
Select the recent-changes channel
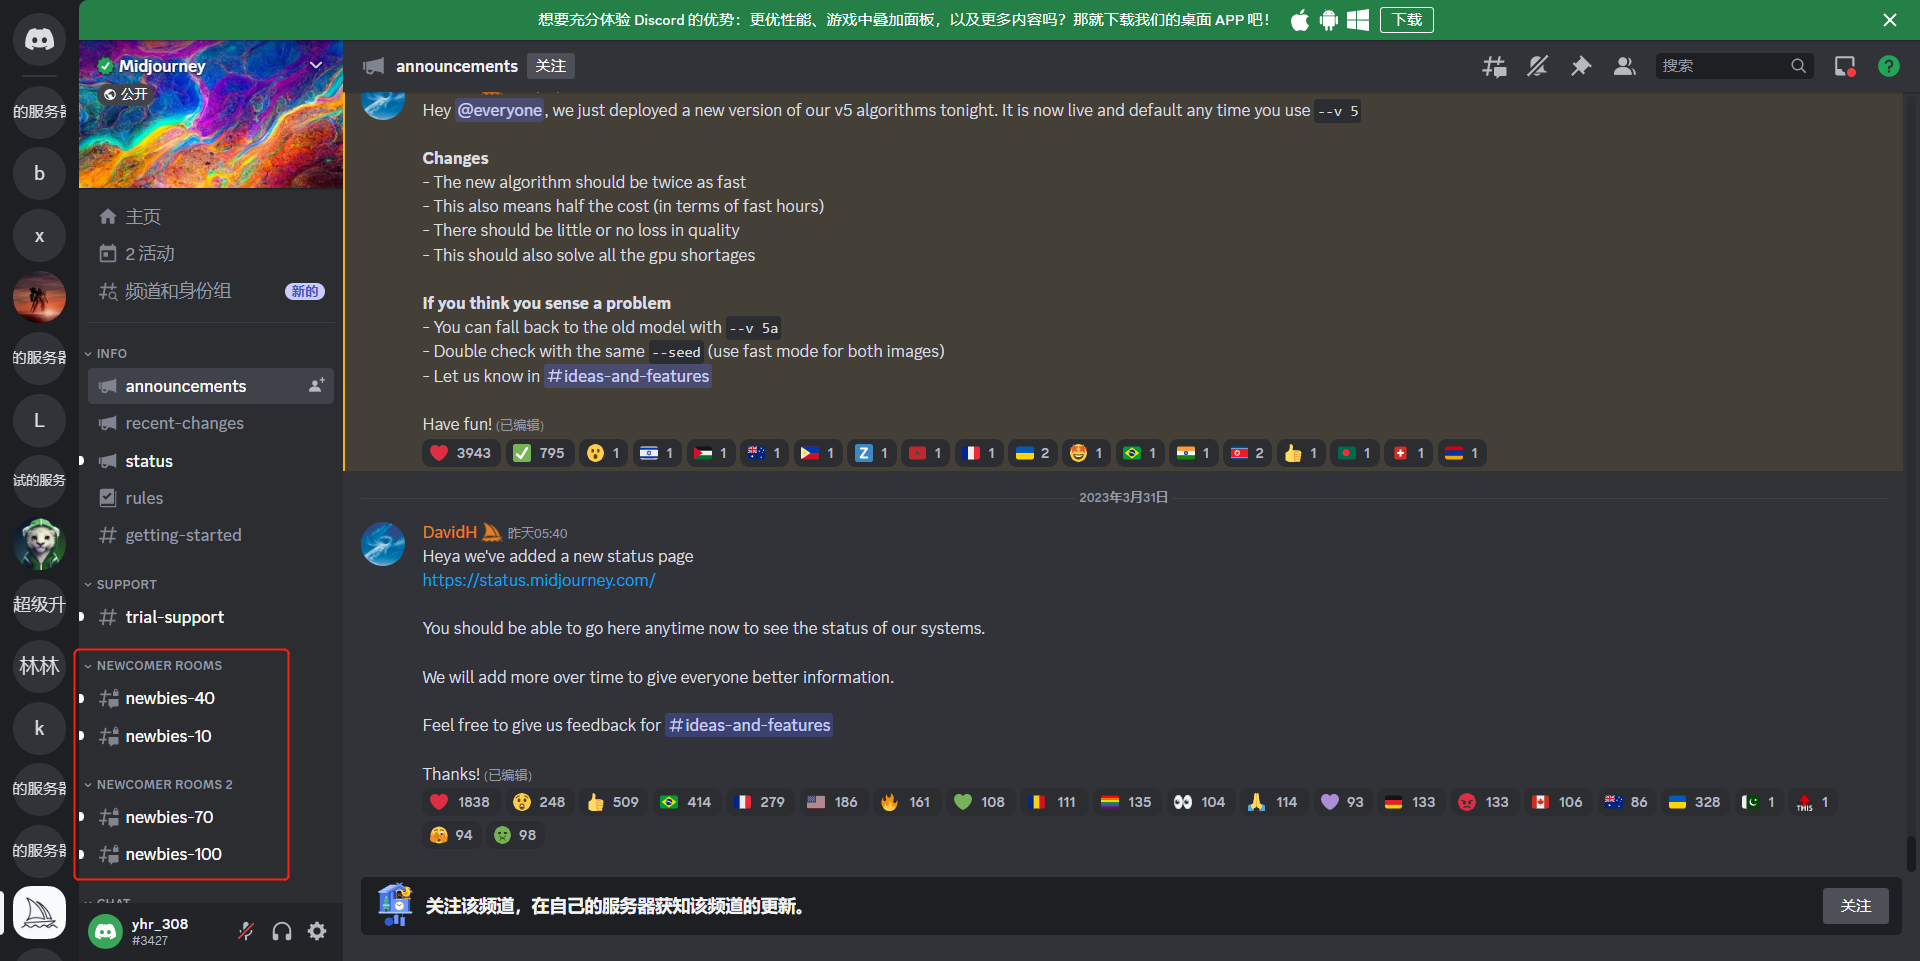click(x=211, y=423)
